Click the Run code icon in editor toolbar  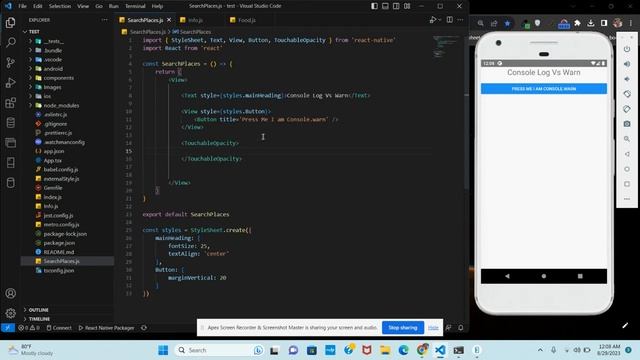(x=433, y=20)
